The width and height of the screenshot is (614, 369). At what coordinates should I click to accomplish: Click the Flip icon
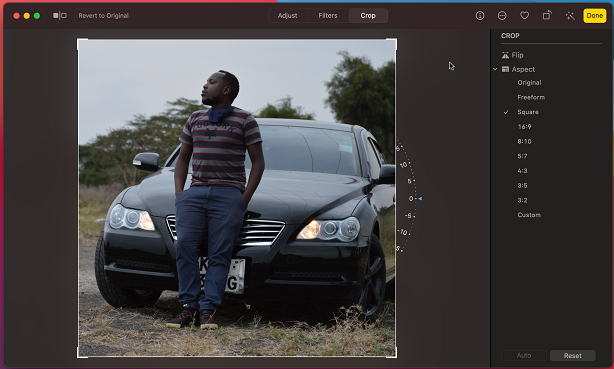tap(506, 55)
